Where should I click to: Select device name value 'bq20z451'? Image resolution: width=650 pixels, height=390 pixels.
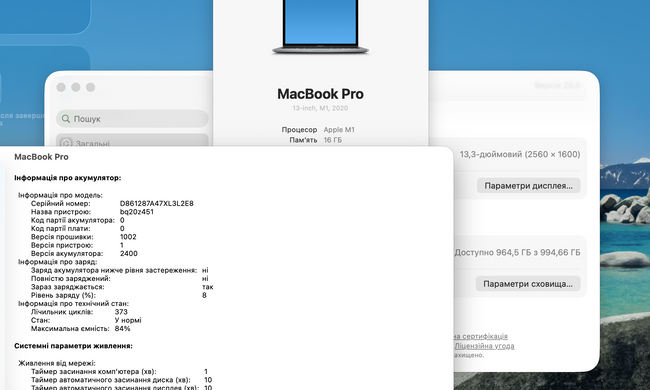137,212
